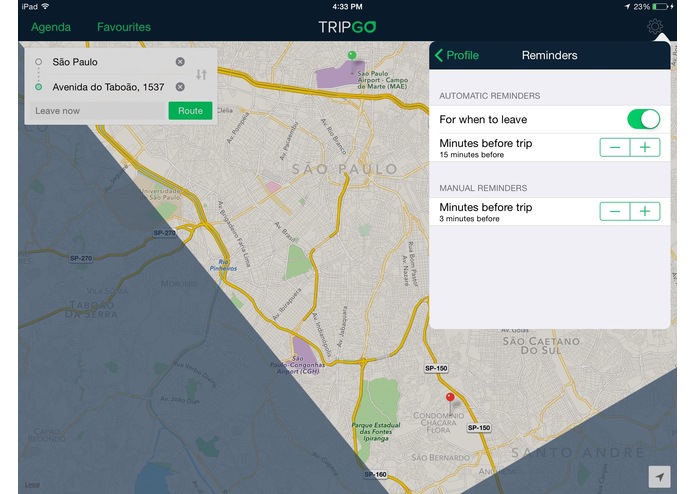This screenshot has width=695, height=494.
Task: Tap the 3 minutes before text
Action: pyautogui.click(x=469, y=218)
